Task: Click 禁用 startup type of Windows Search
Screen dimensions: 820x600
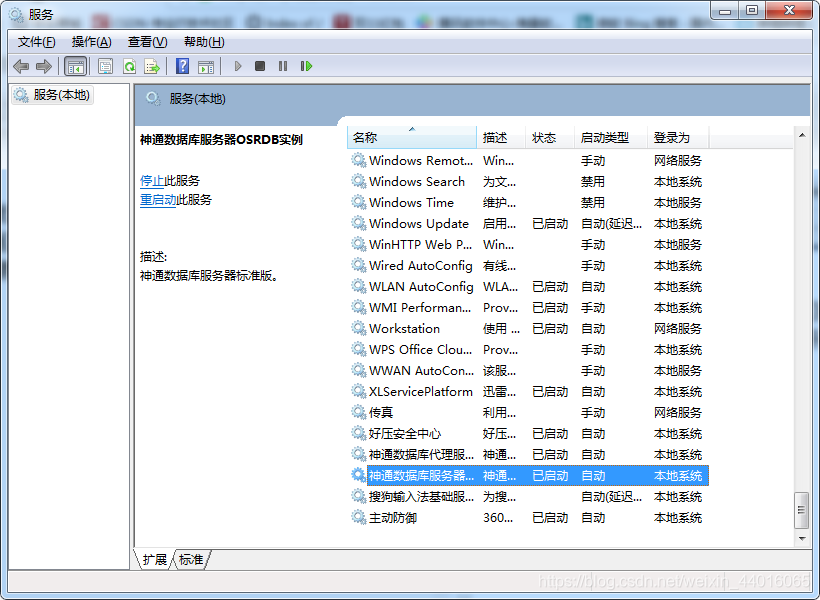Action: [593, 182]
